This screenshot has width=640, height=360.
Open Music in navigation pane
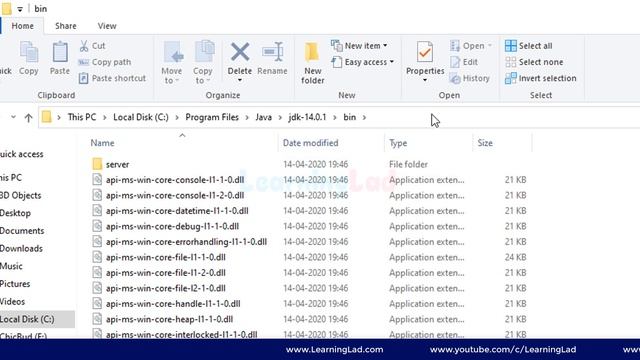[x=11, y=266]
